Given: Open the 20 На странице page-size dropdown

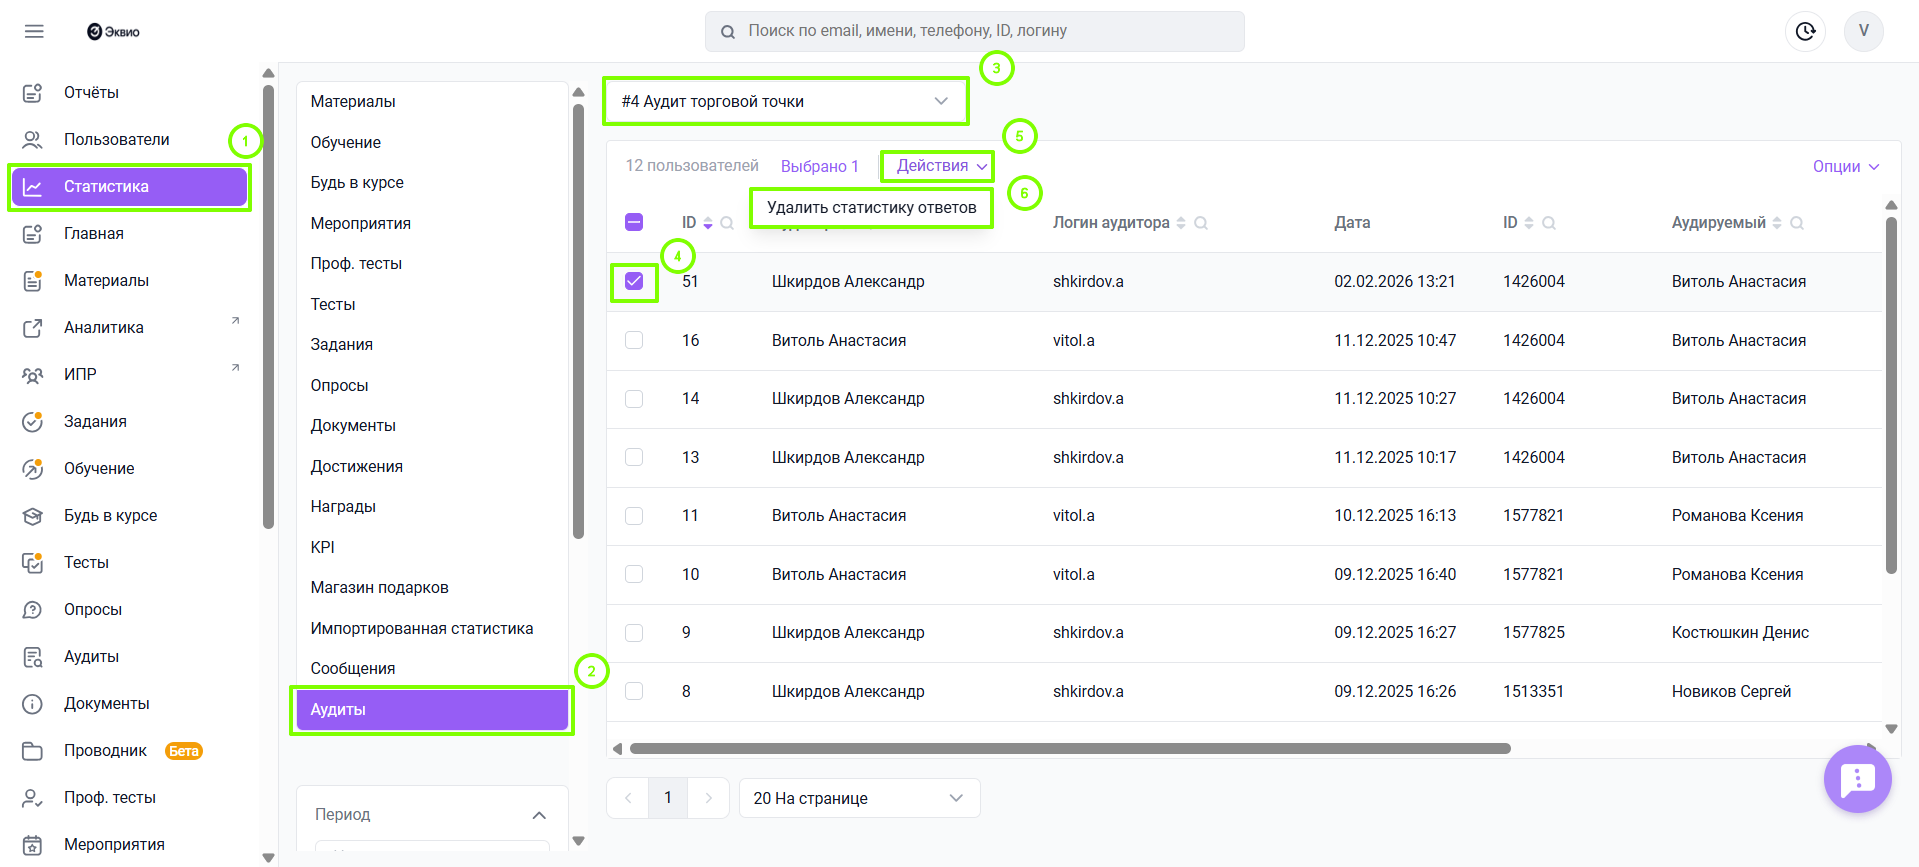Looking at the screenshot, I should 858,798.
